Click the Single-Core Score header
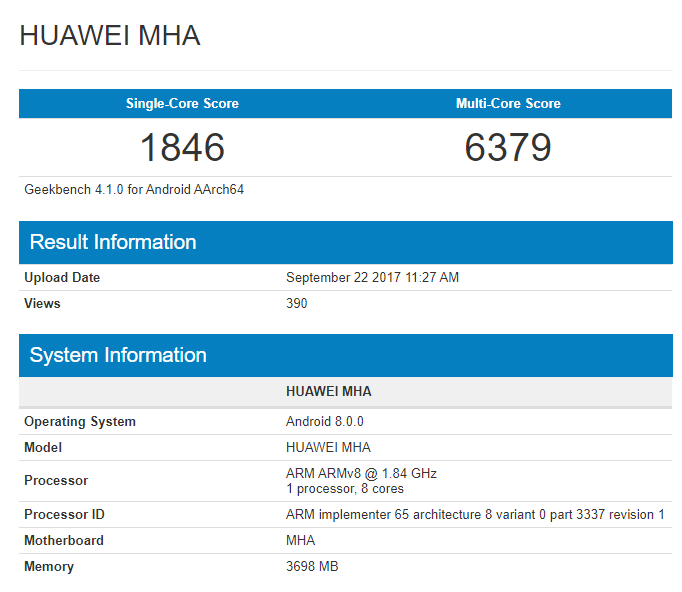 [x=182, y=104]
